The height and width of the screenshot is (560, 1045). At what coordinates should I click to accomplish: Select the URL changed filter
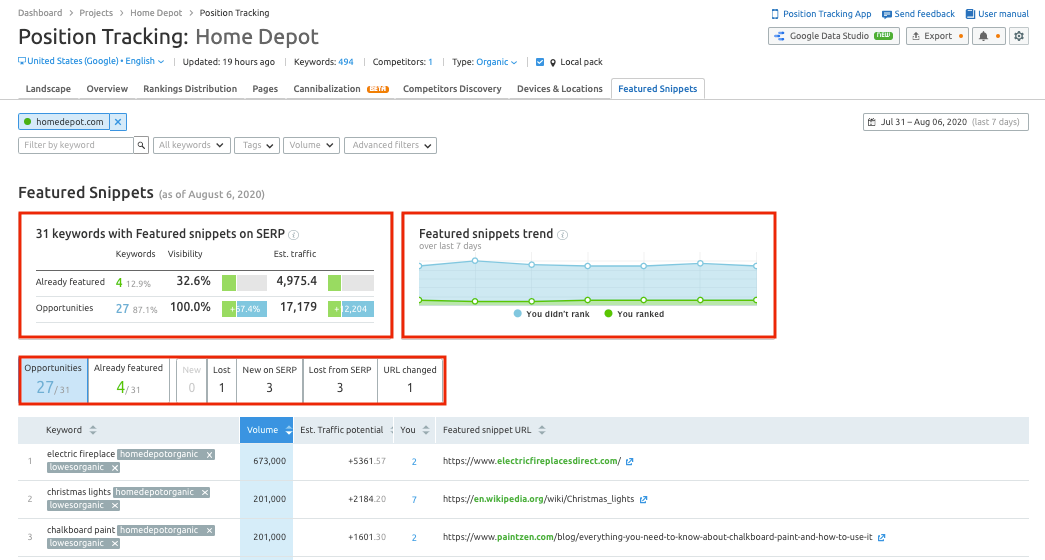[410, 380]
